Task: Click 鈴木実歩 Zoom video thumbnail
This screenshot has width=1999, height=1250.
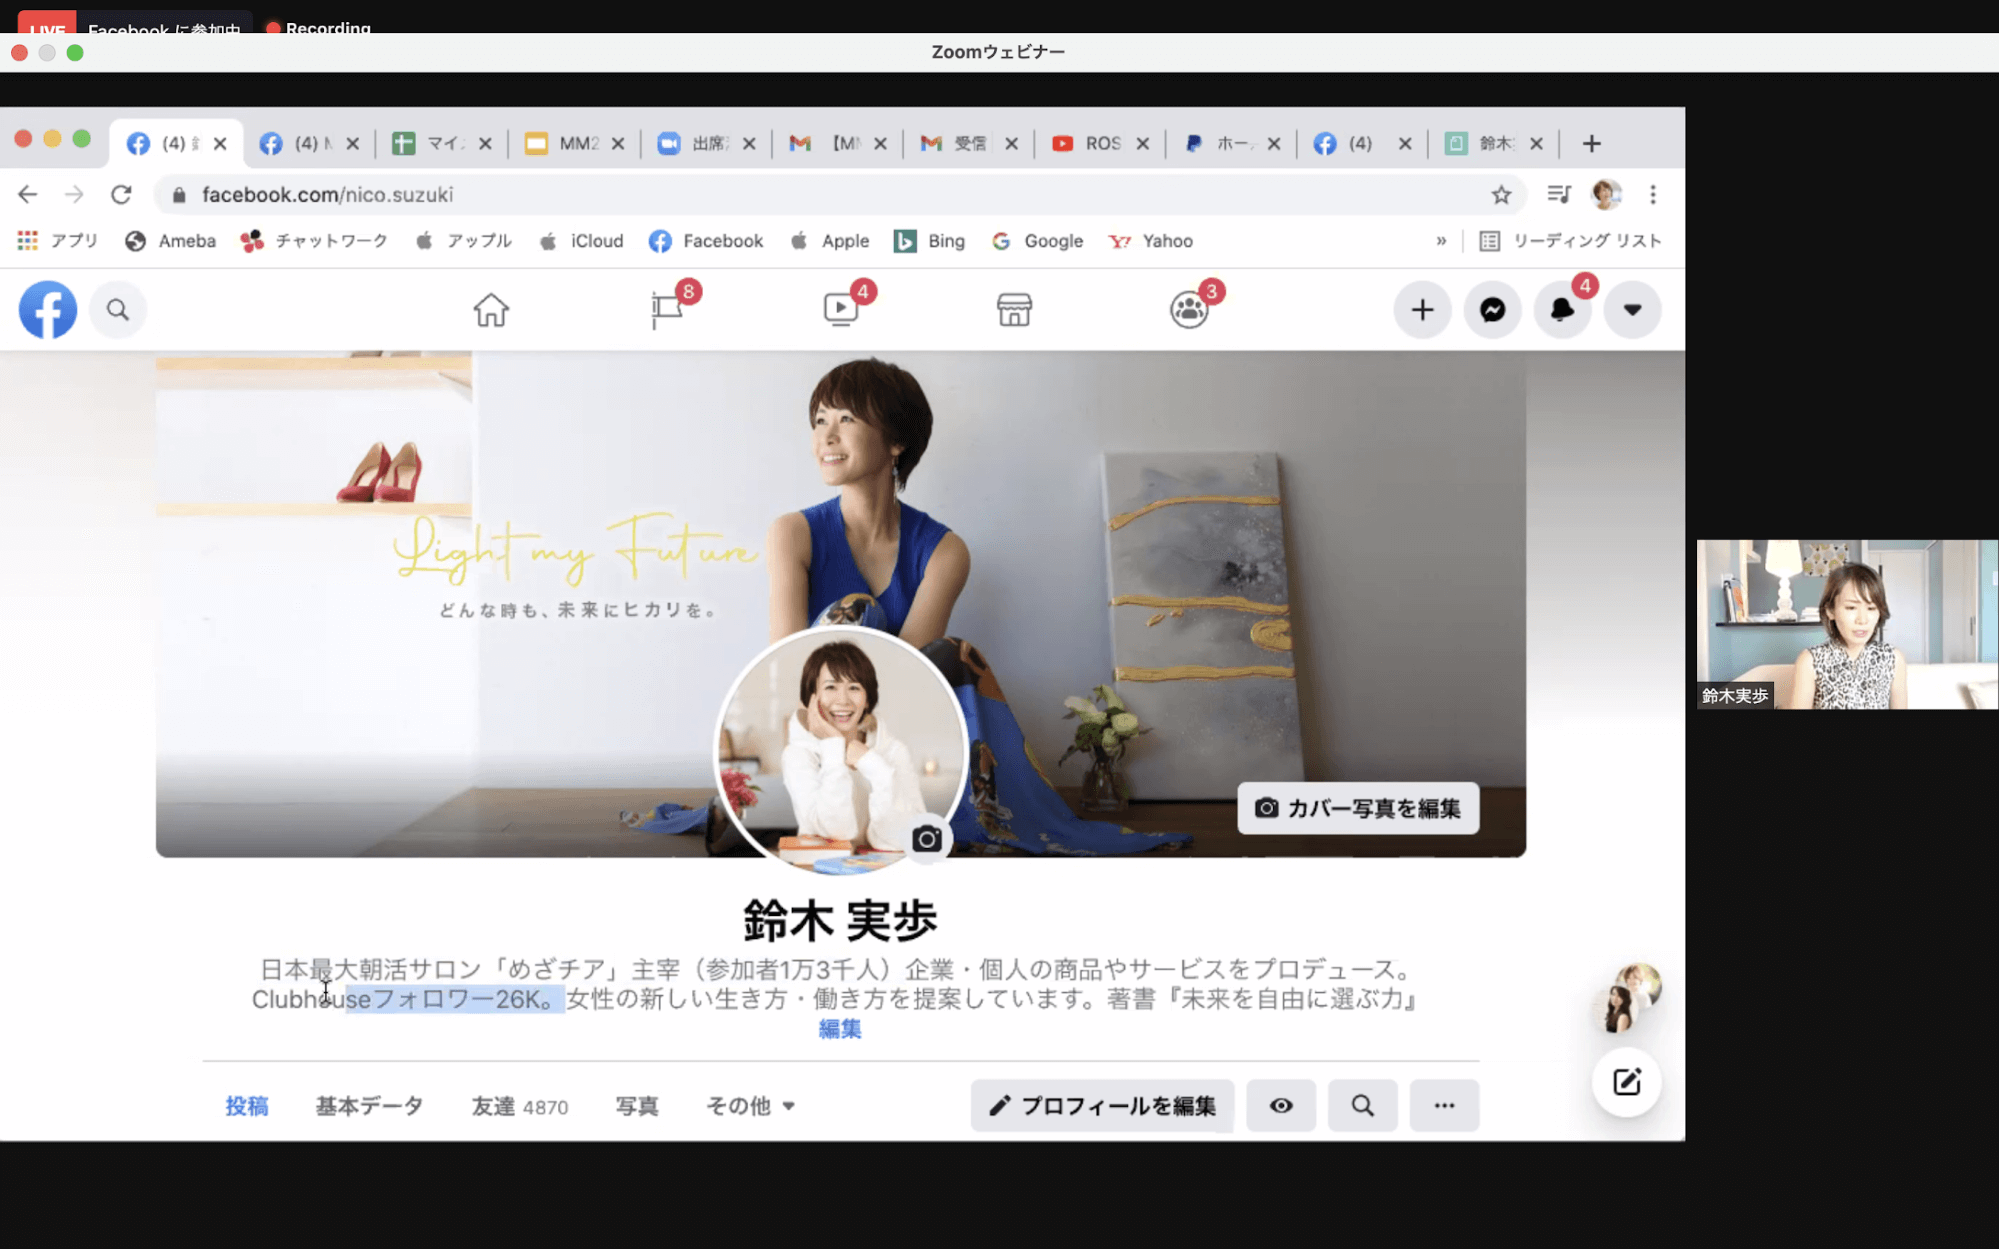Action: 1847,624
